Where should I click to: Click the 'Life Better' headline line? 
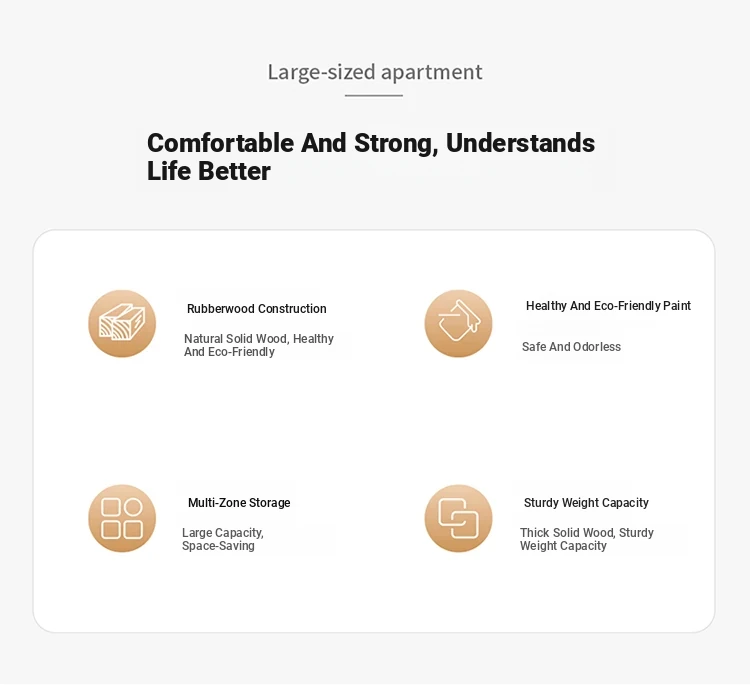point(209,171)
